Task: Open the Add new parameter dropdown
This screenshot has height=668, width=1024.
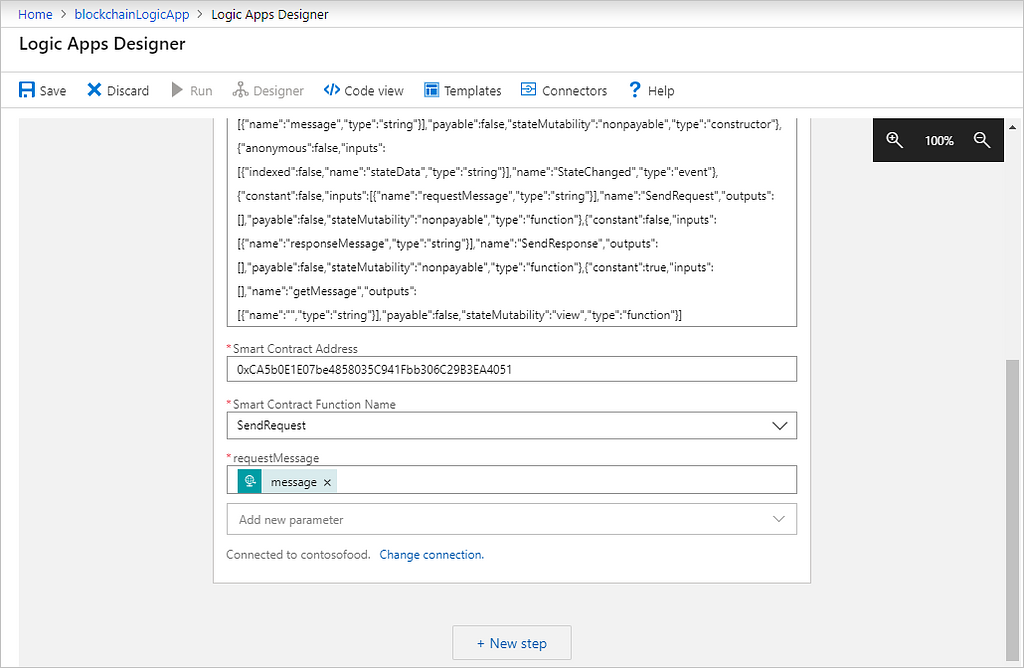Action: click(x=780, y=520)
